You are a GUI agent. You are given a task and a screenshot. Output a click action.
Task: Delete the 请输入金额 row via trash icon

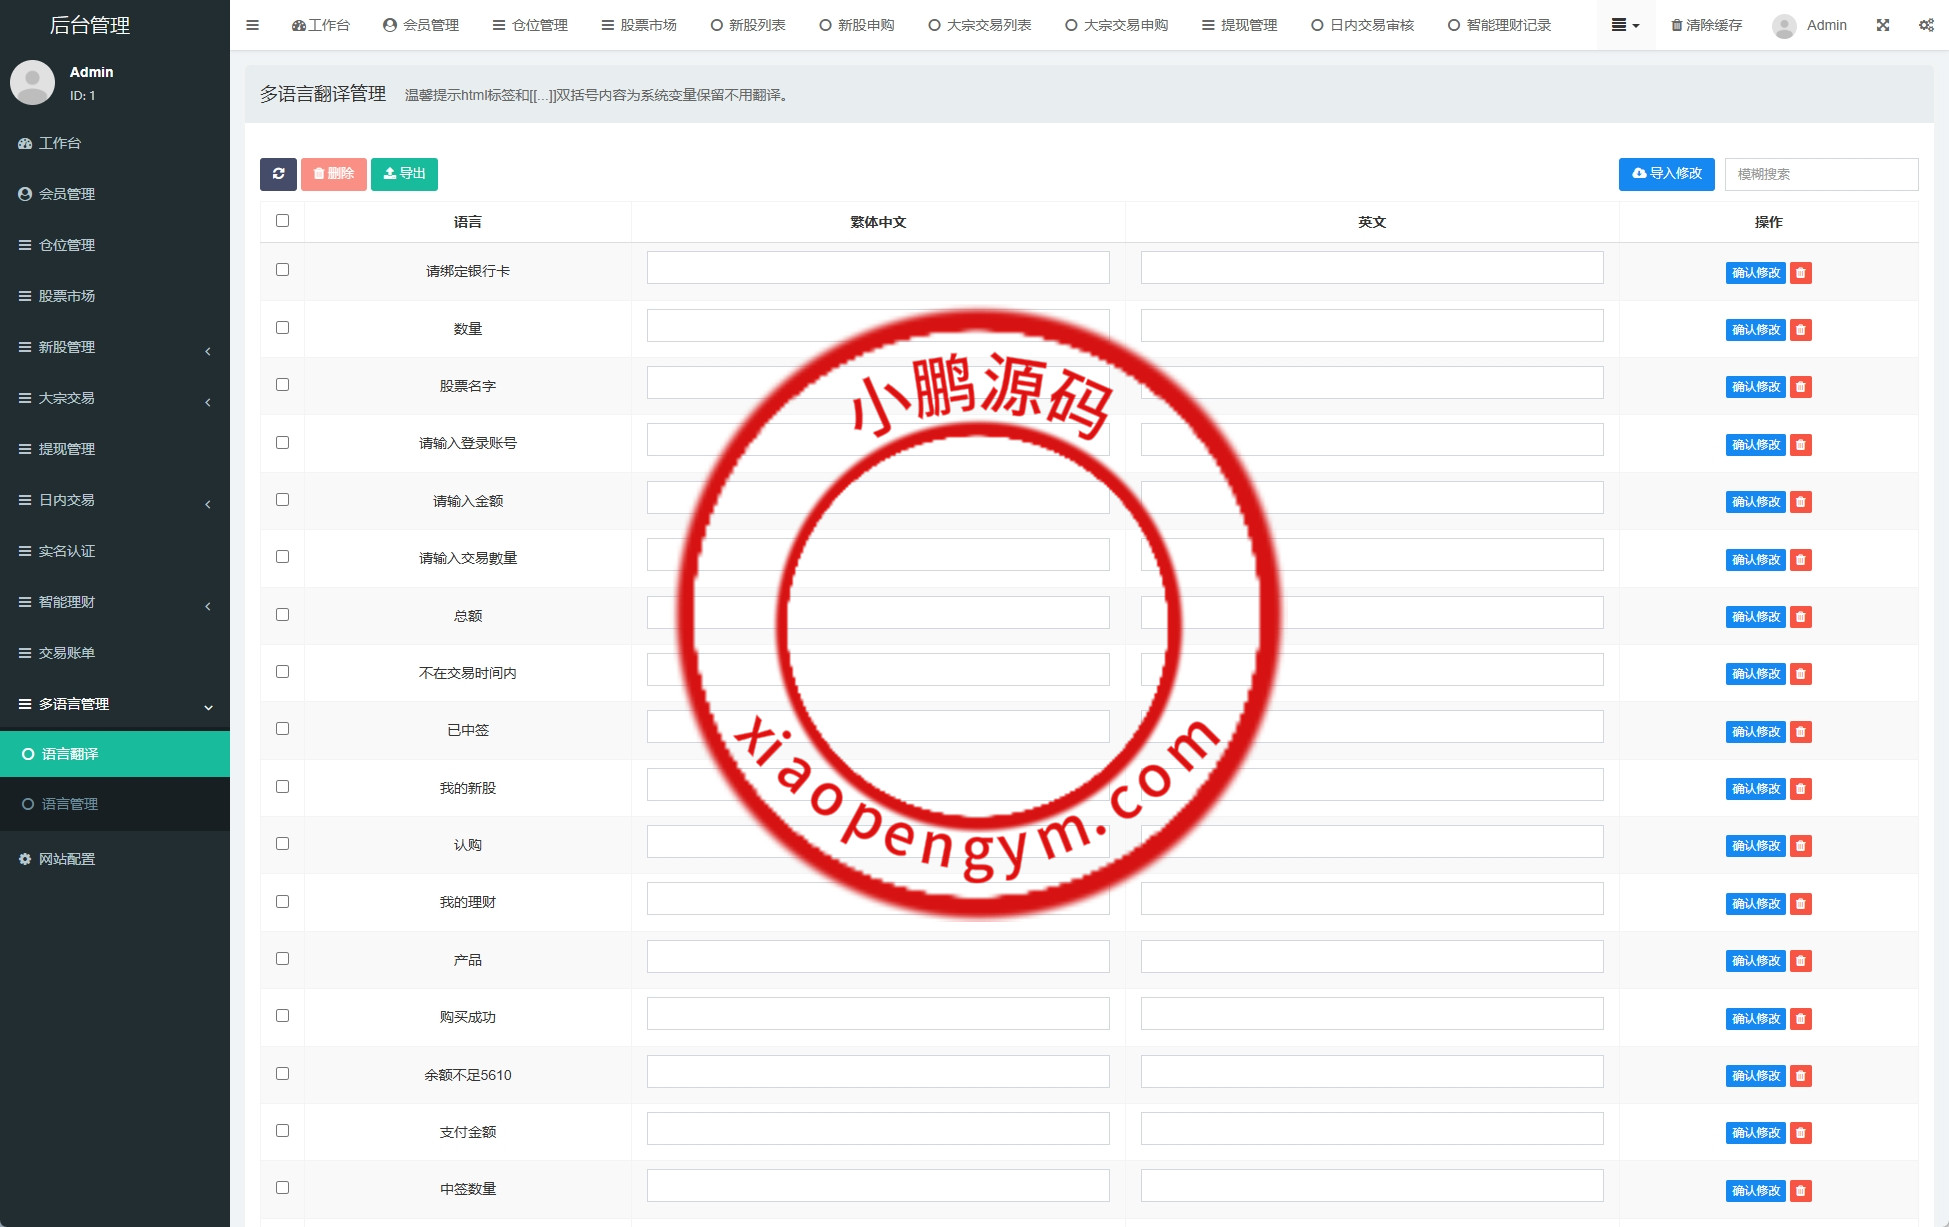[x=1801, y=502]
